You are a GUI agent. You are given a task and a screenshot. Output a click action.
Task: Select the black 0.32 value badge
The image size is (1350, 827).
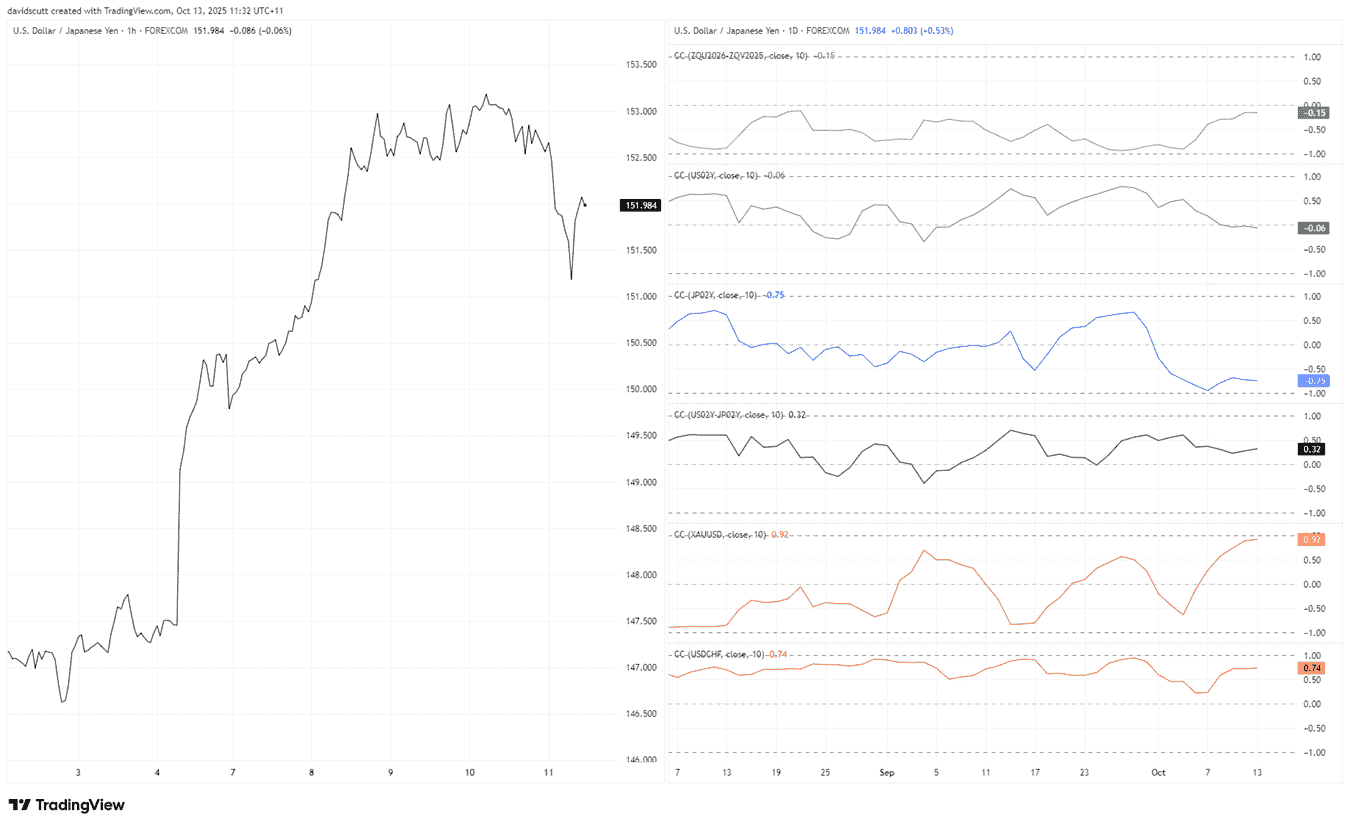[x=1311, y=449]
